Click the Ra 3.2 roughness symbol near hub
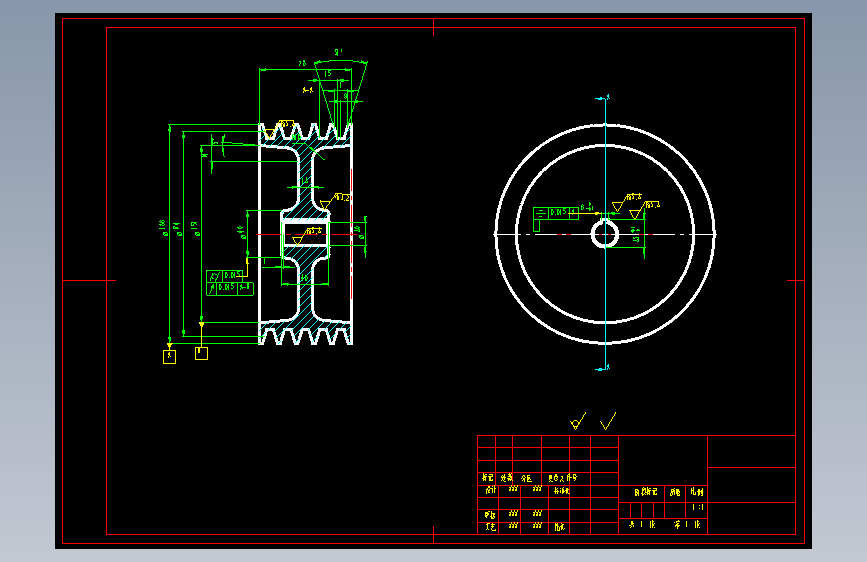This screenshot has height=562, width=867. 335,201
